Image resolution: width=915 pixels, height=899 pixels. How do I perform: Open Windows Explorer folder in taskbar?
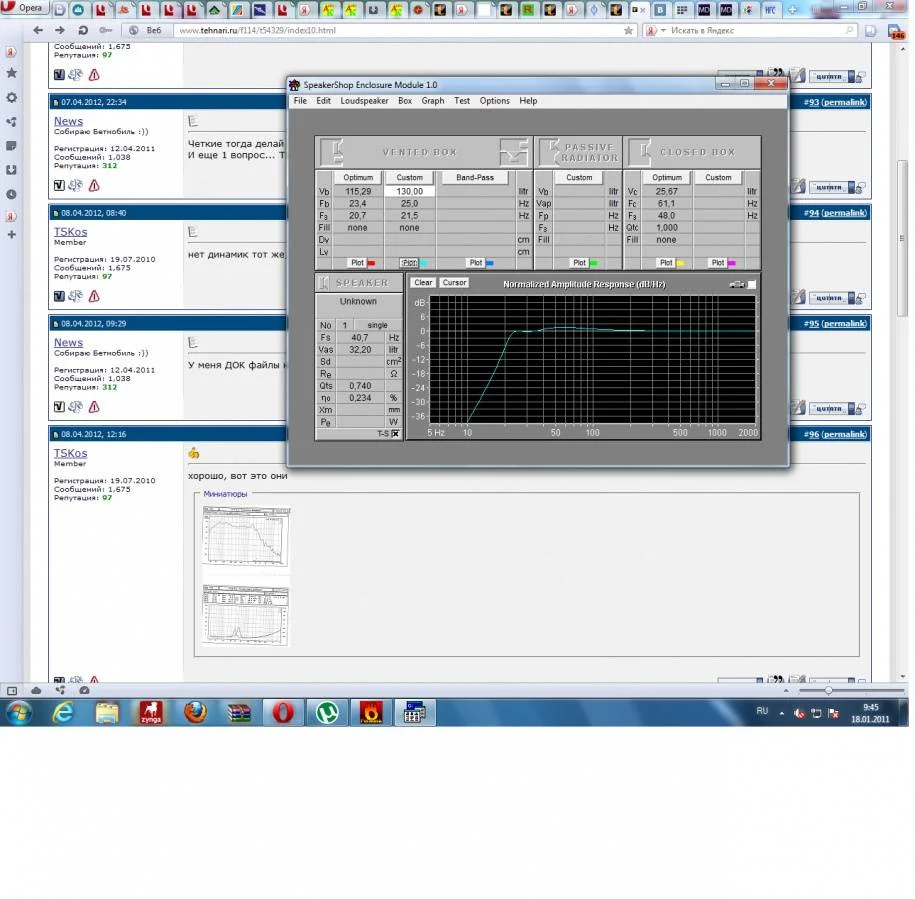[x=107, y=712]
